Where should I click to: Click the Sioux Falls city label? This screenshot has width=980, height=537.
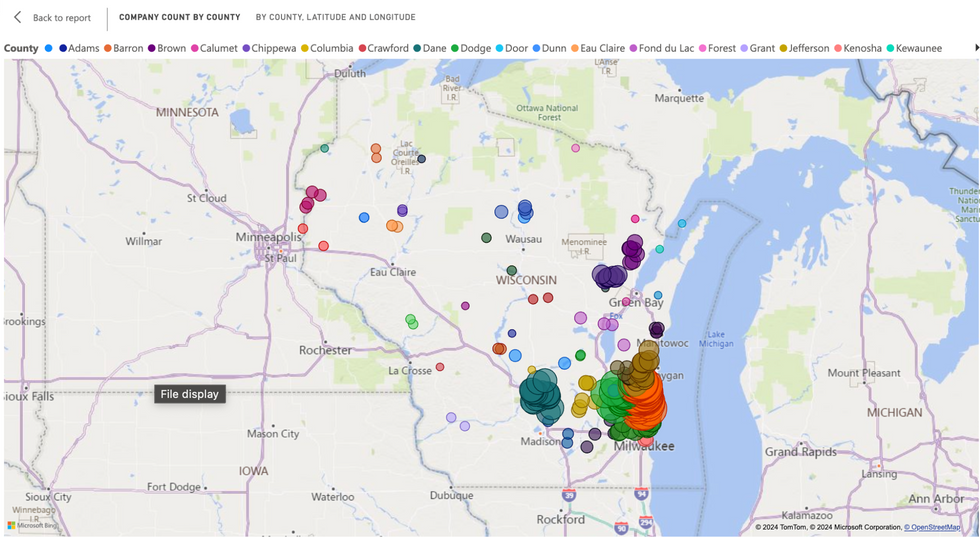click(28, 397)
